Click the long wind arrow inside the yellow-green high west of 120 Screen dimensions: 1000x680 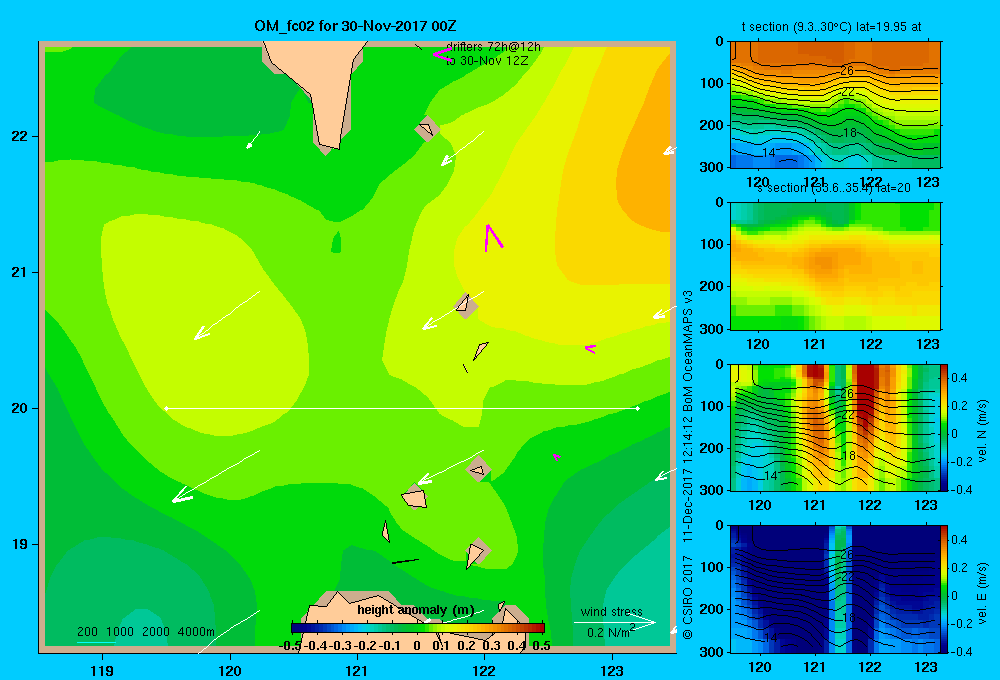coord(227,315)
